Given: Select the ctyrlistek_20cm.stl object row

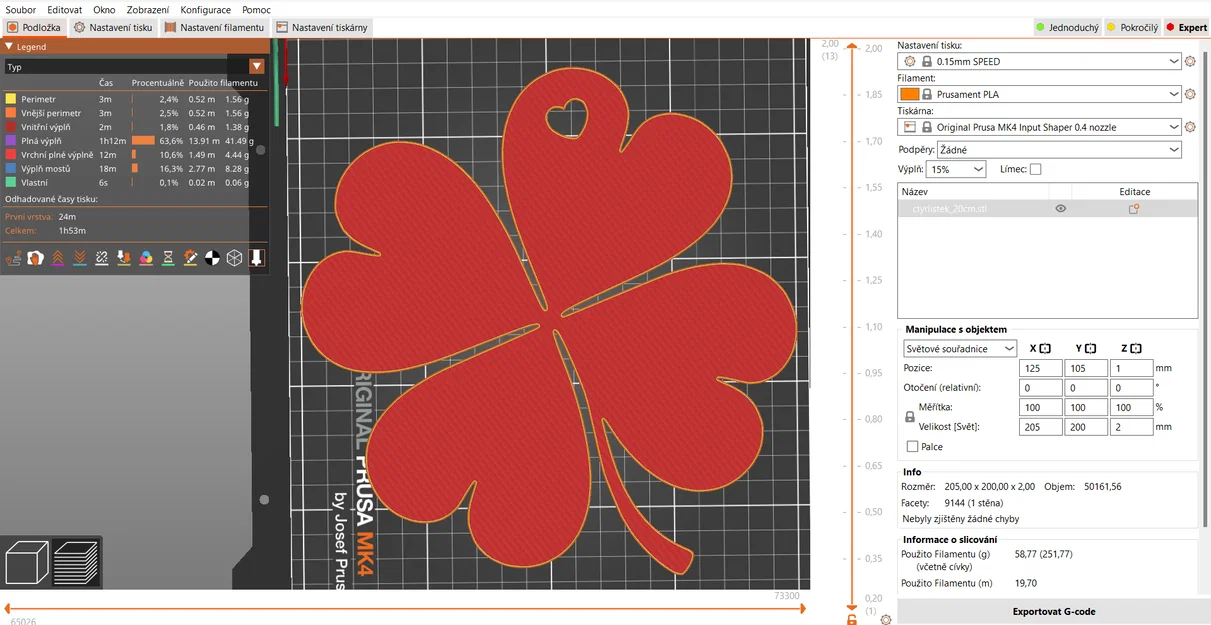Looking at the screenshot, I should pyautogui.click(x=1047, y=209).
